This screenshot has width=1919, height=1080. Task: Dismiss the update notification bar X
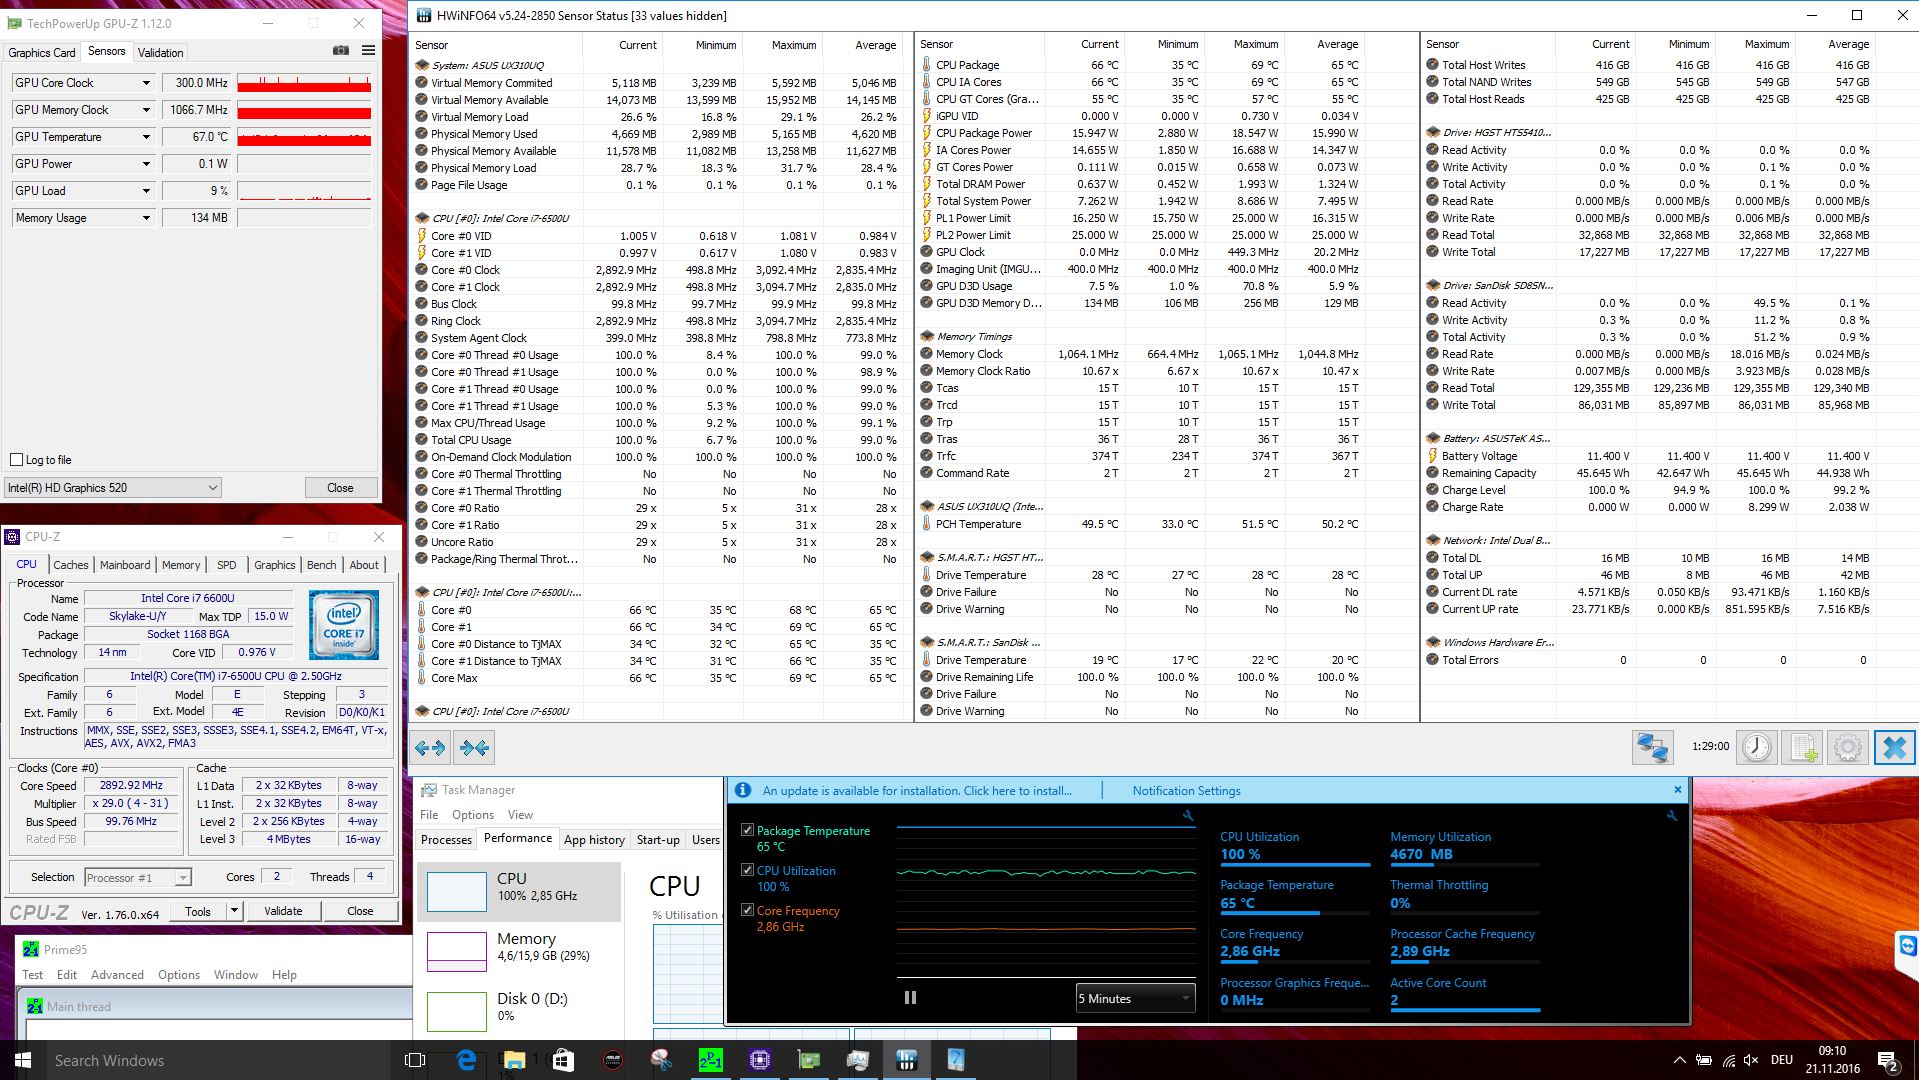(1678, 790)
